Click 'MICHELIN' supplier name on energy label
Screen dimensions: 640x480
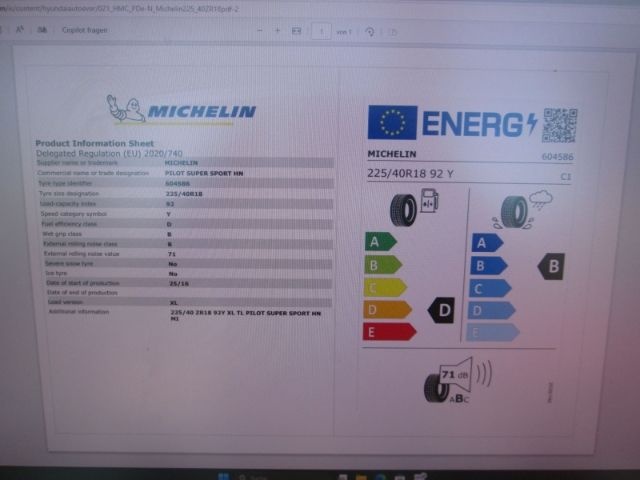[x=392, y=154]
